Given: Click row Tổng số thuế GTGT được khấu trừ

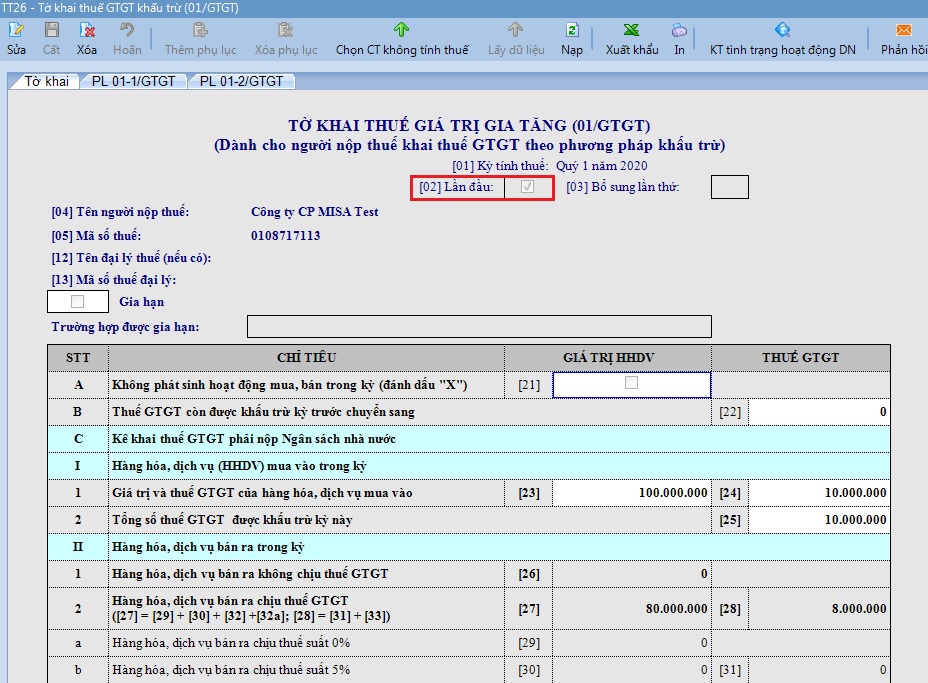Looking at the screenshot, I should (x=469, y=520).
